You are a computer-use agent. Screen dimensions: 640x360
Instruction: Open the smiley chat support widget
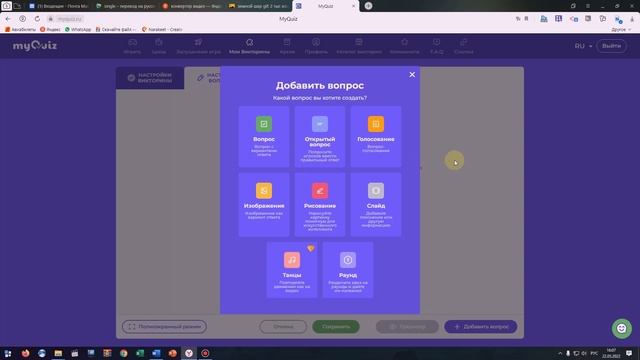(622, 328)
